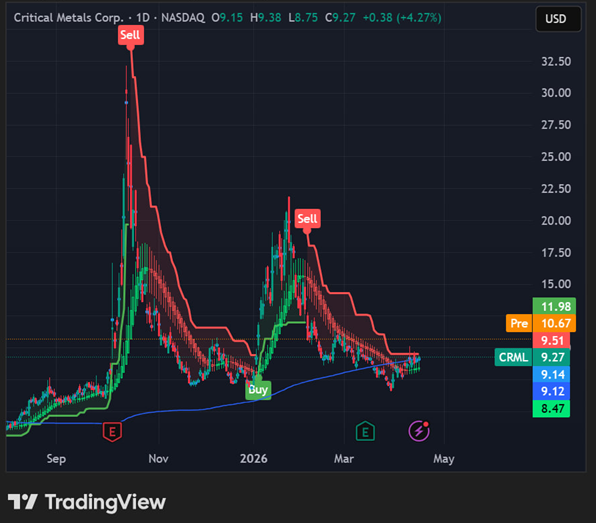The width and height of the screenshot is (598, 523).
Task: Click the 25.00 price axis value
Action: click(x=556, y=157)
